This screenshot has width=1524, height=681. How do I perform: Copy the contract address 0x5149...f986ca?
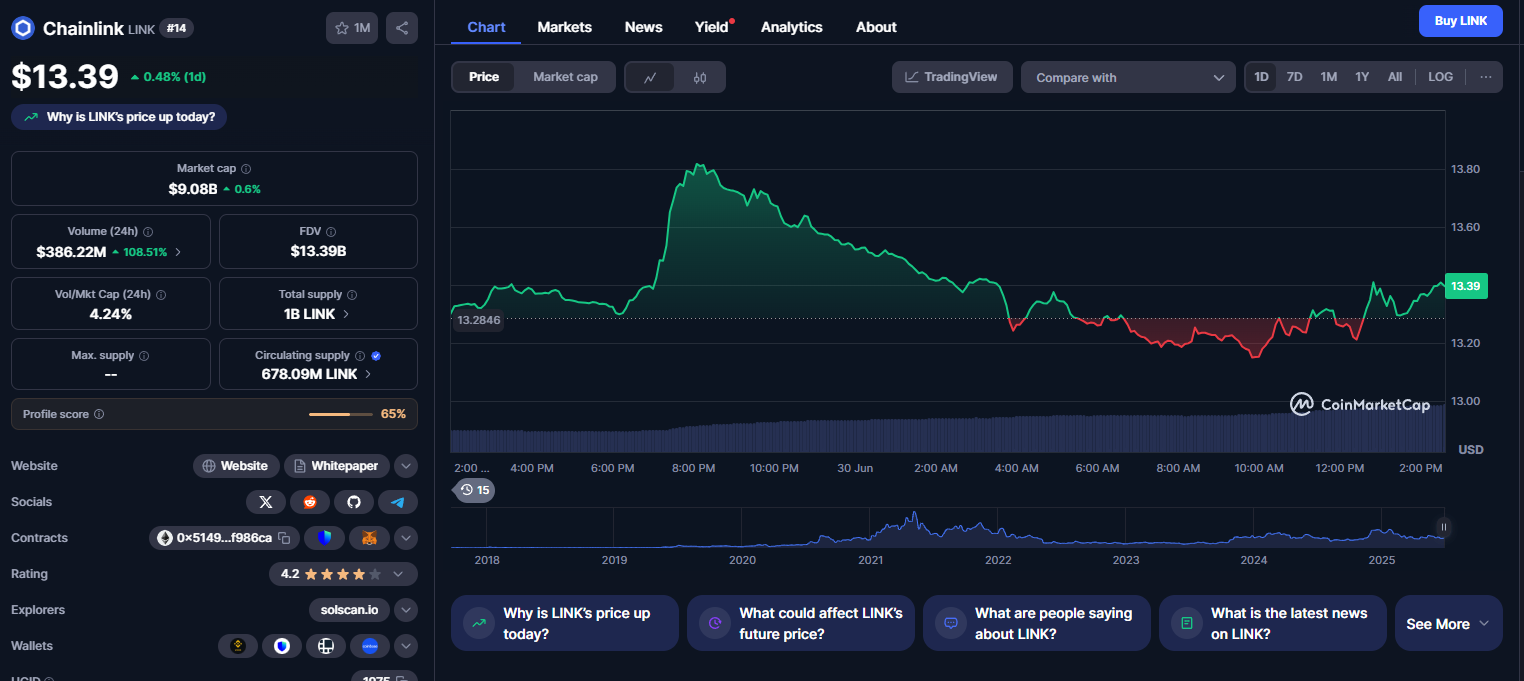tap(284, 538)
